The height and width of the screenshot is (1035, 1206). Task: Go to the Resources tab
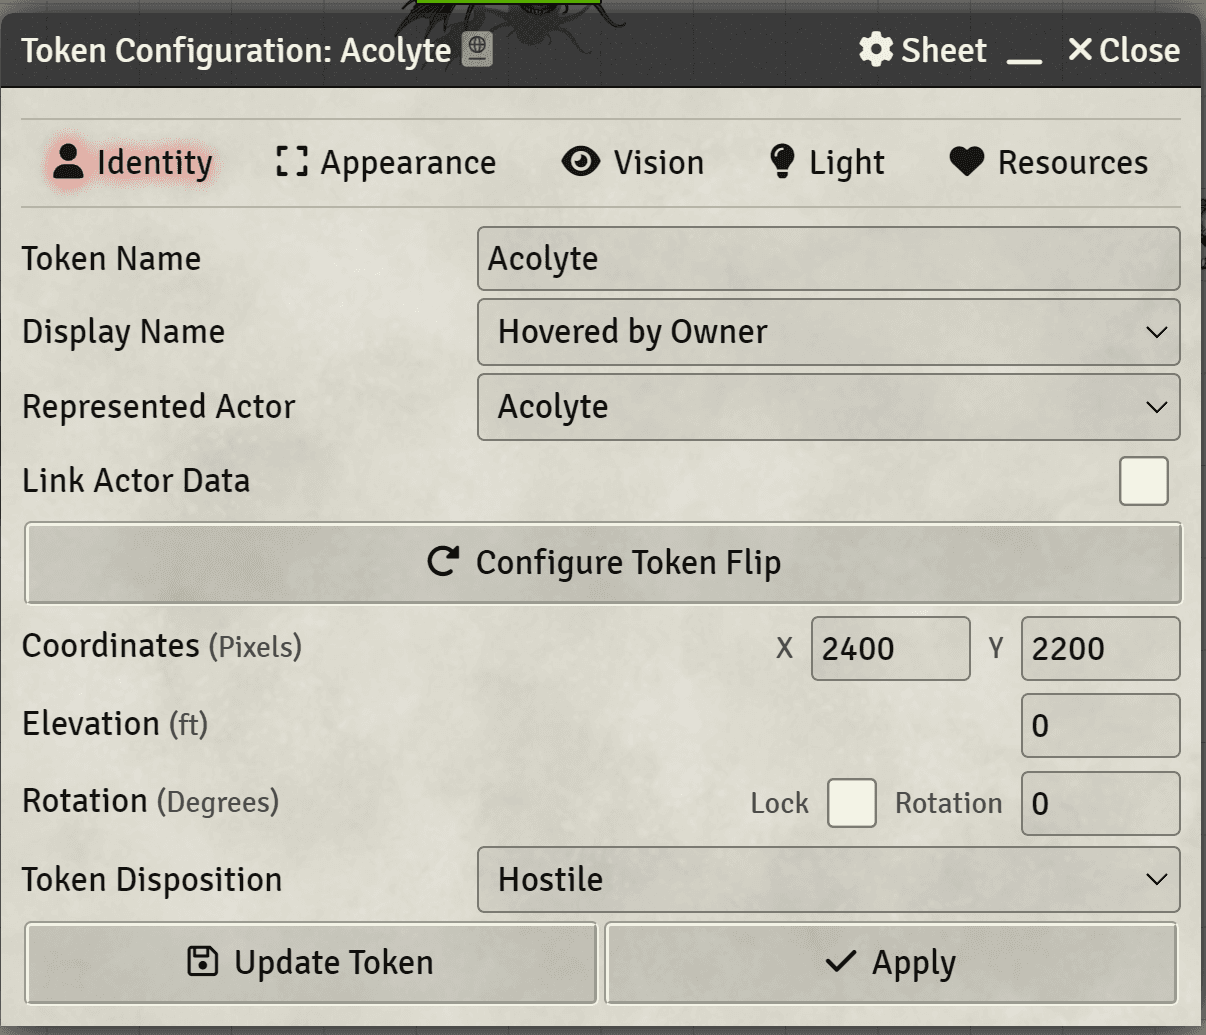coord(1048,162)
